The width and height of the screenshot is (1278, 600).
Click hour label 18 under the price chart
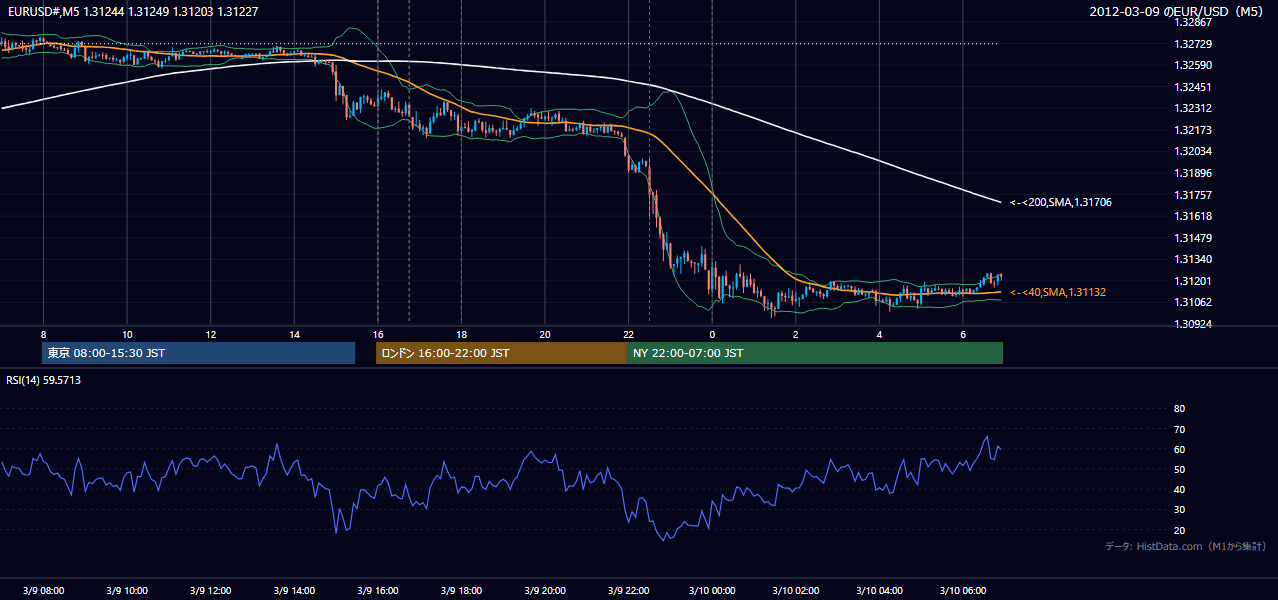pyautogui.click(x=461, y=333)
